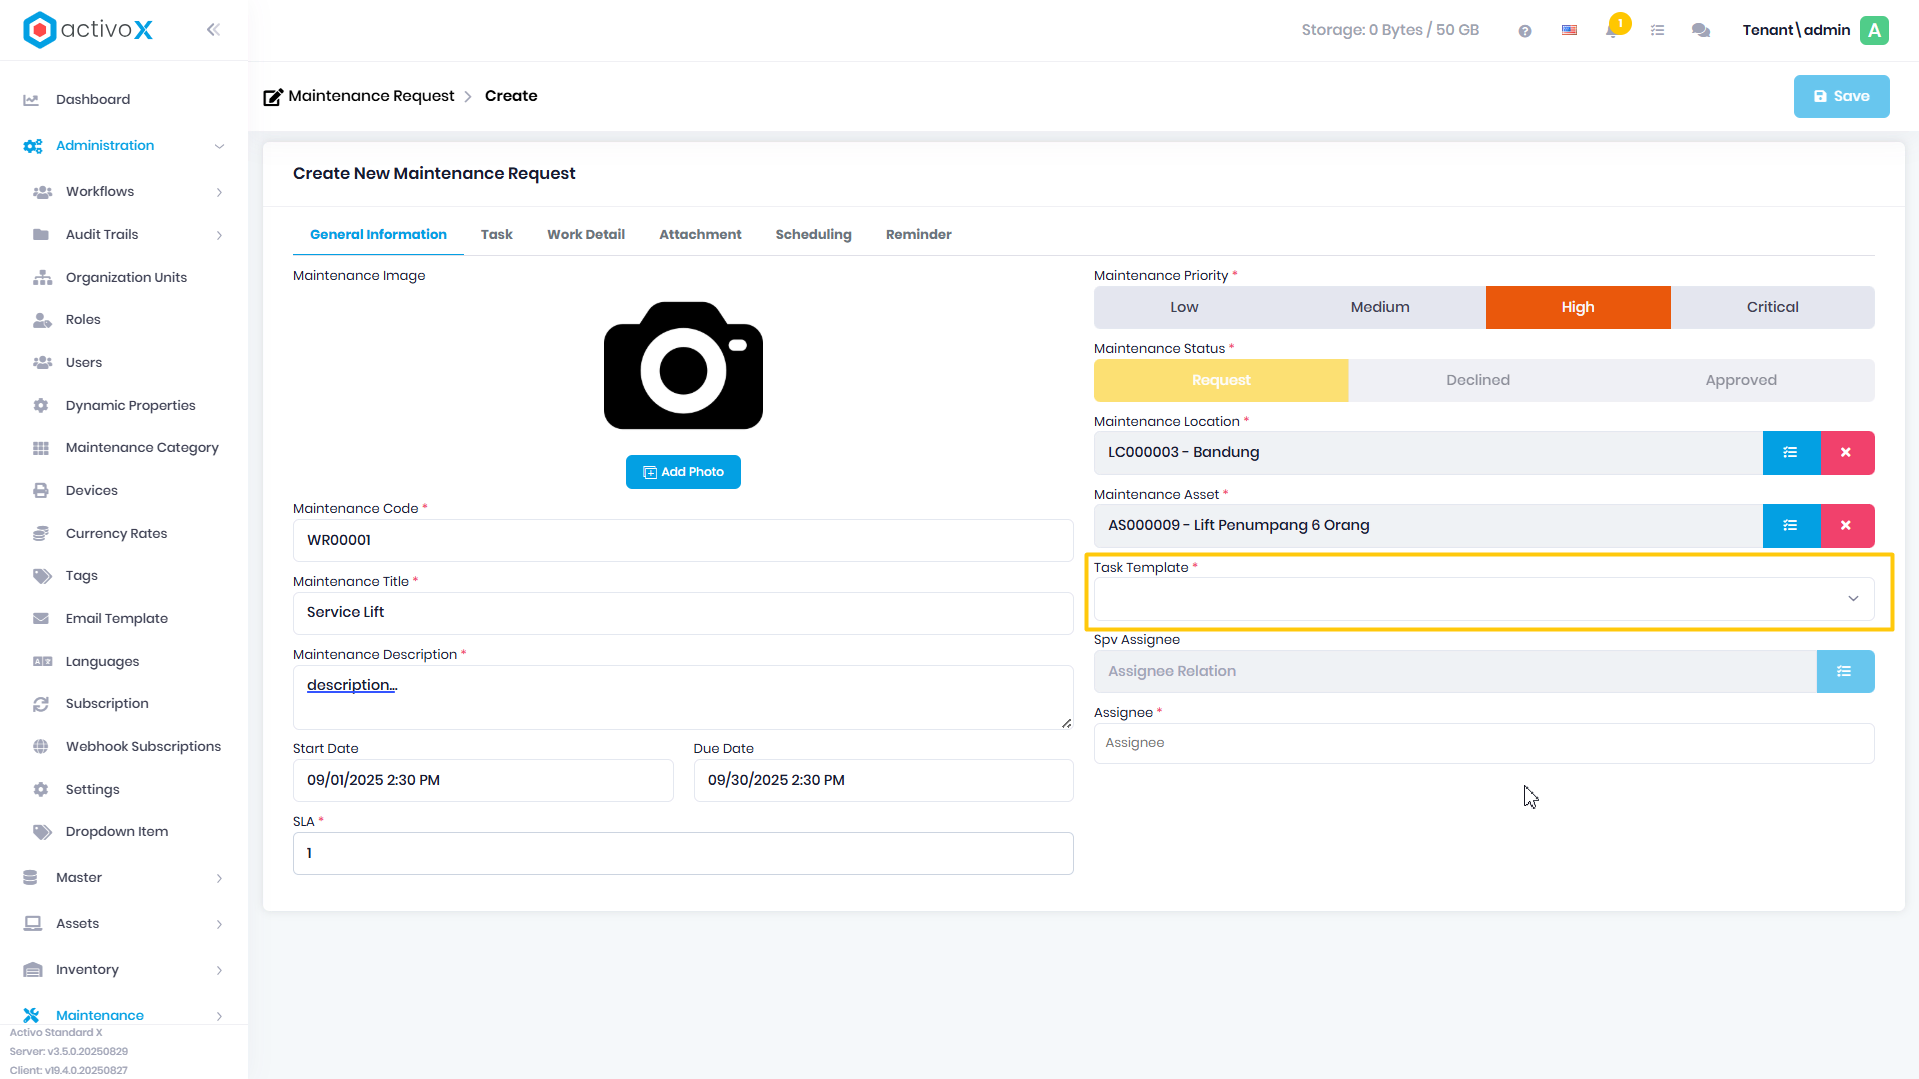Click the admin user avatar
The height and width of the screenshot is (1079, 1919).
pyautogui.click(x=1874, y=30)
